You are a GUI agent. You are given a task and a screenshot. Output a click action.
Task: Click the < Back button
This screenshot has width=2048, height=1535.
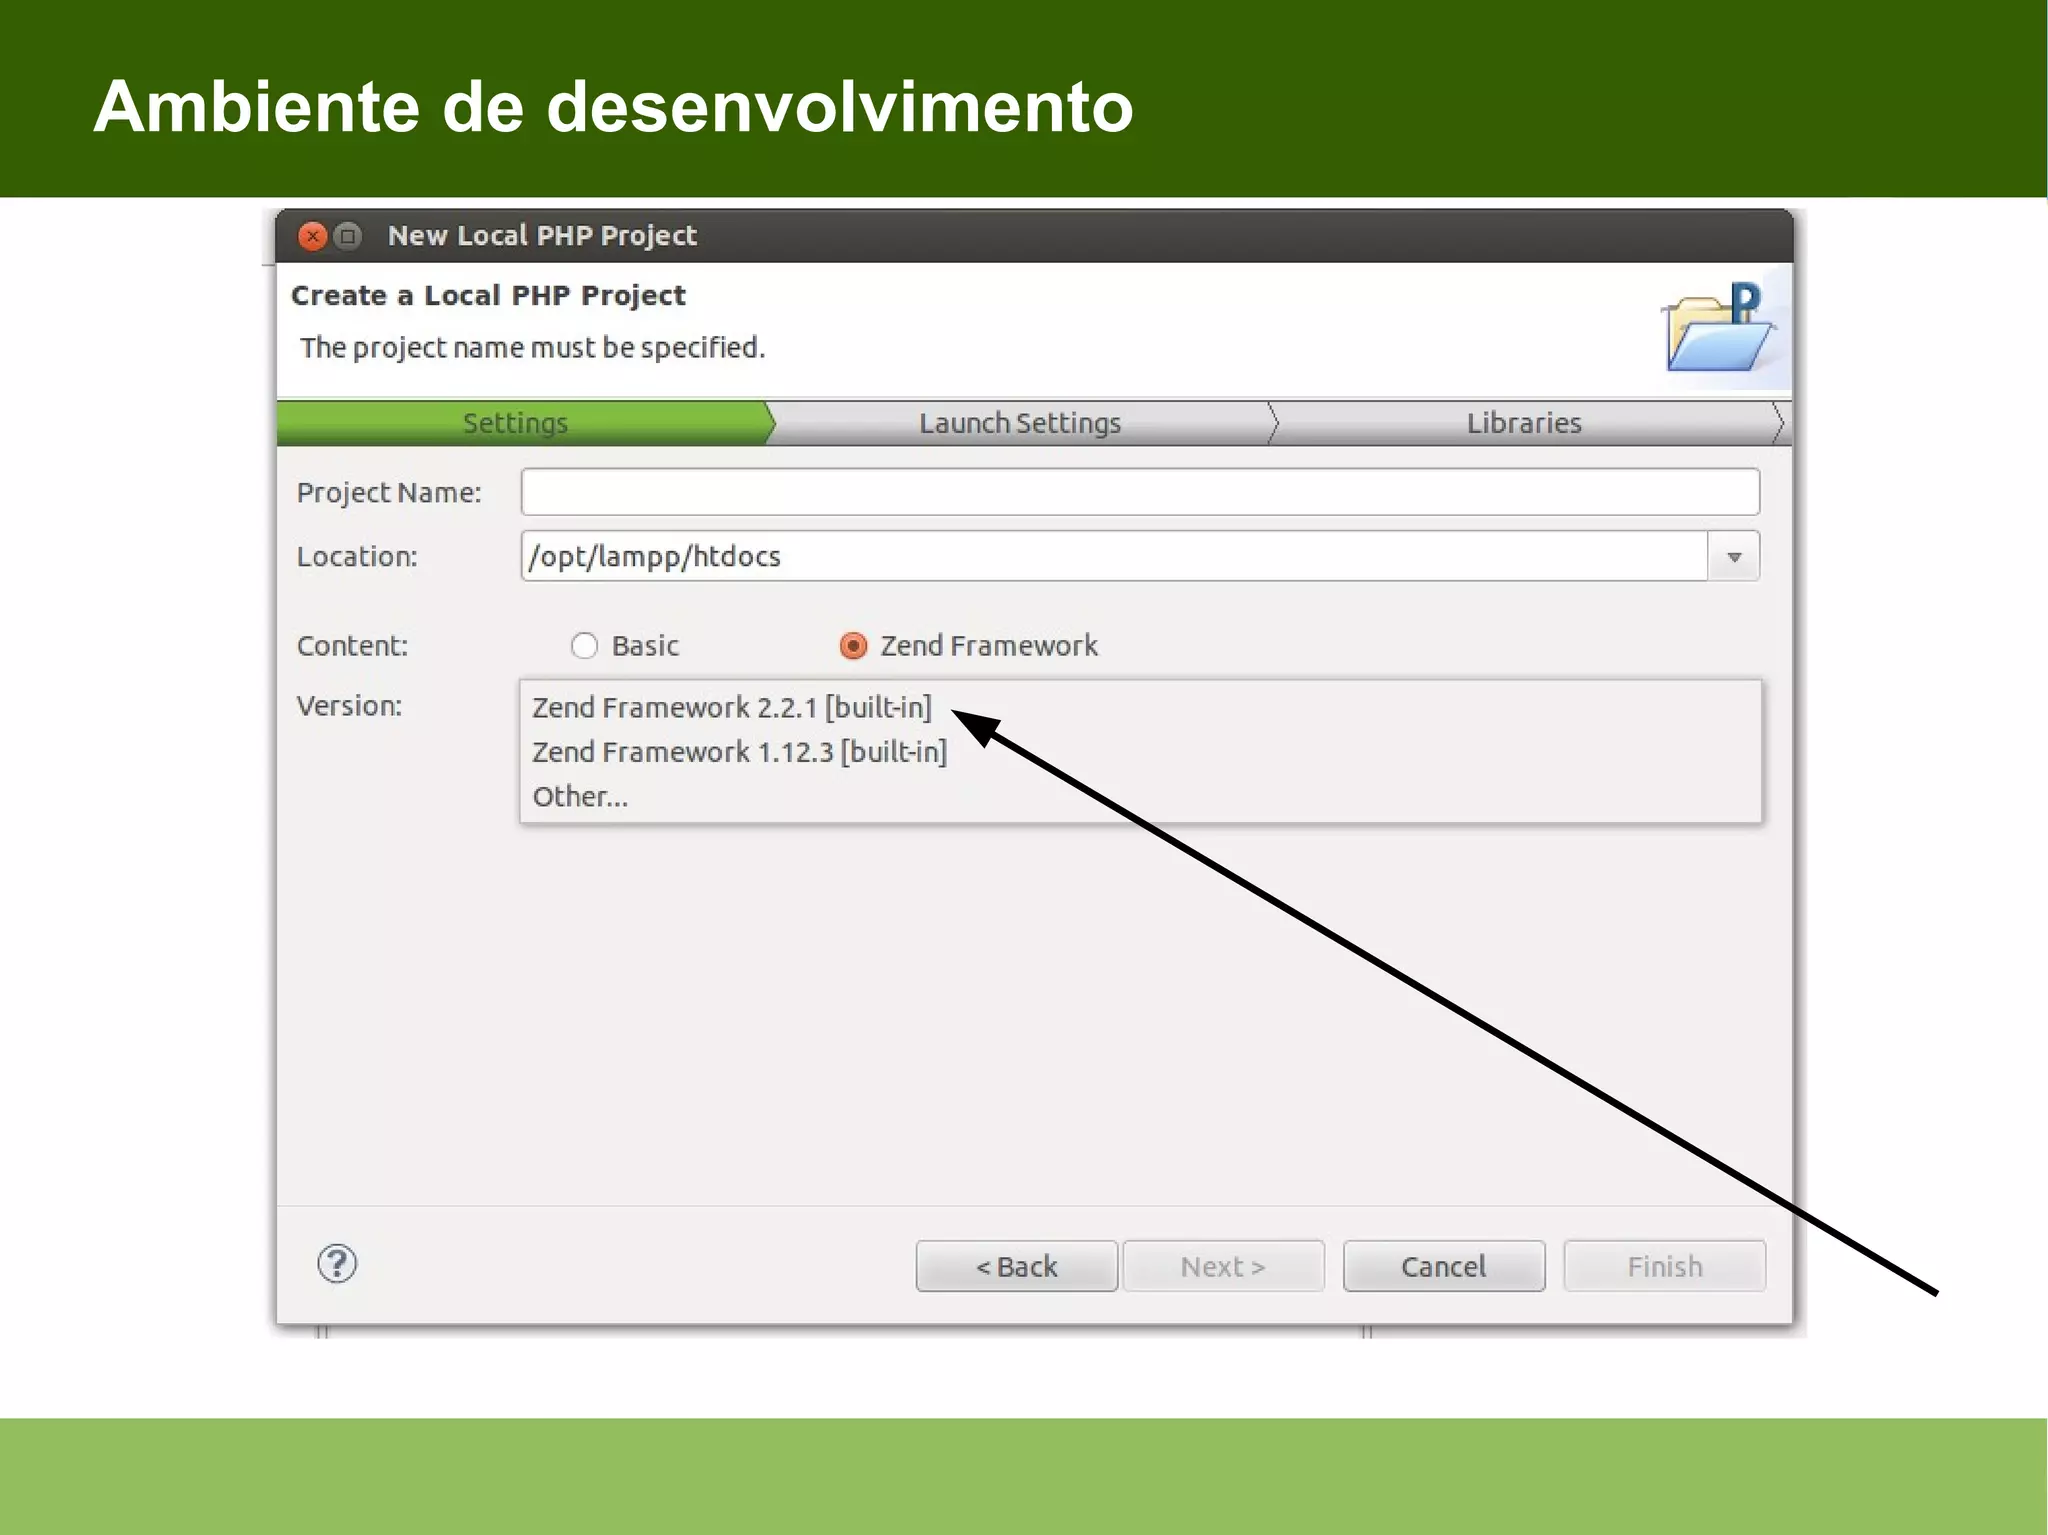pyautogui.click(x=1016, y=1266)
